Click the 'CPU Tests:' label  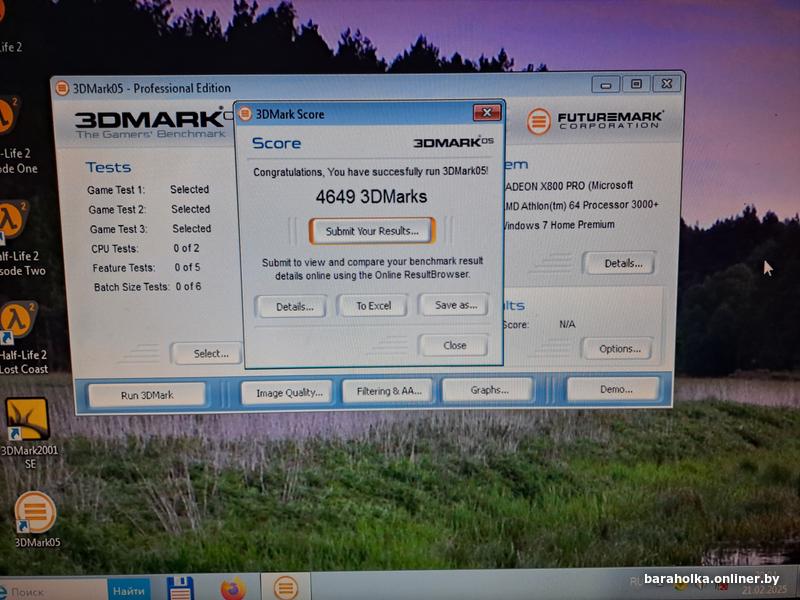tap(115, 248)
